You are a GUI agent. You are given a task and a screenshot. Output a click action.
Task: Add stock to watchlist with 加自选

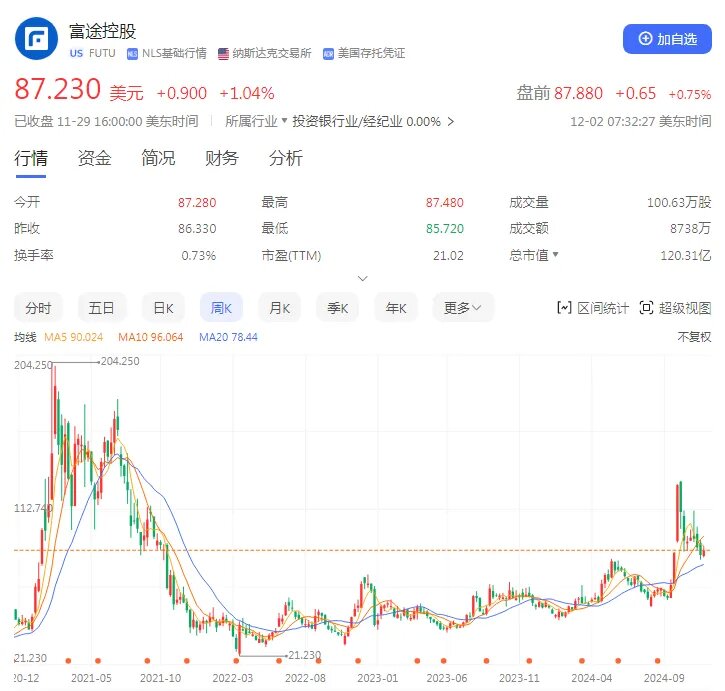pyautogui.click(x=667, y=39)
